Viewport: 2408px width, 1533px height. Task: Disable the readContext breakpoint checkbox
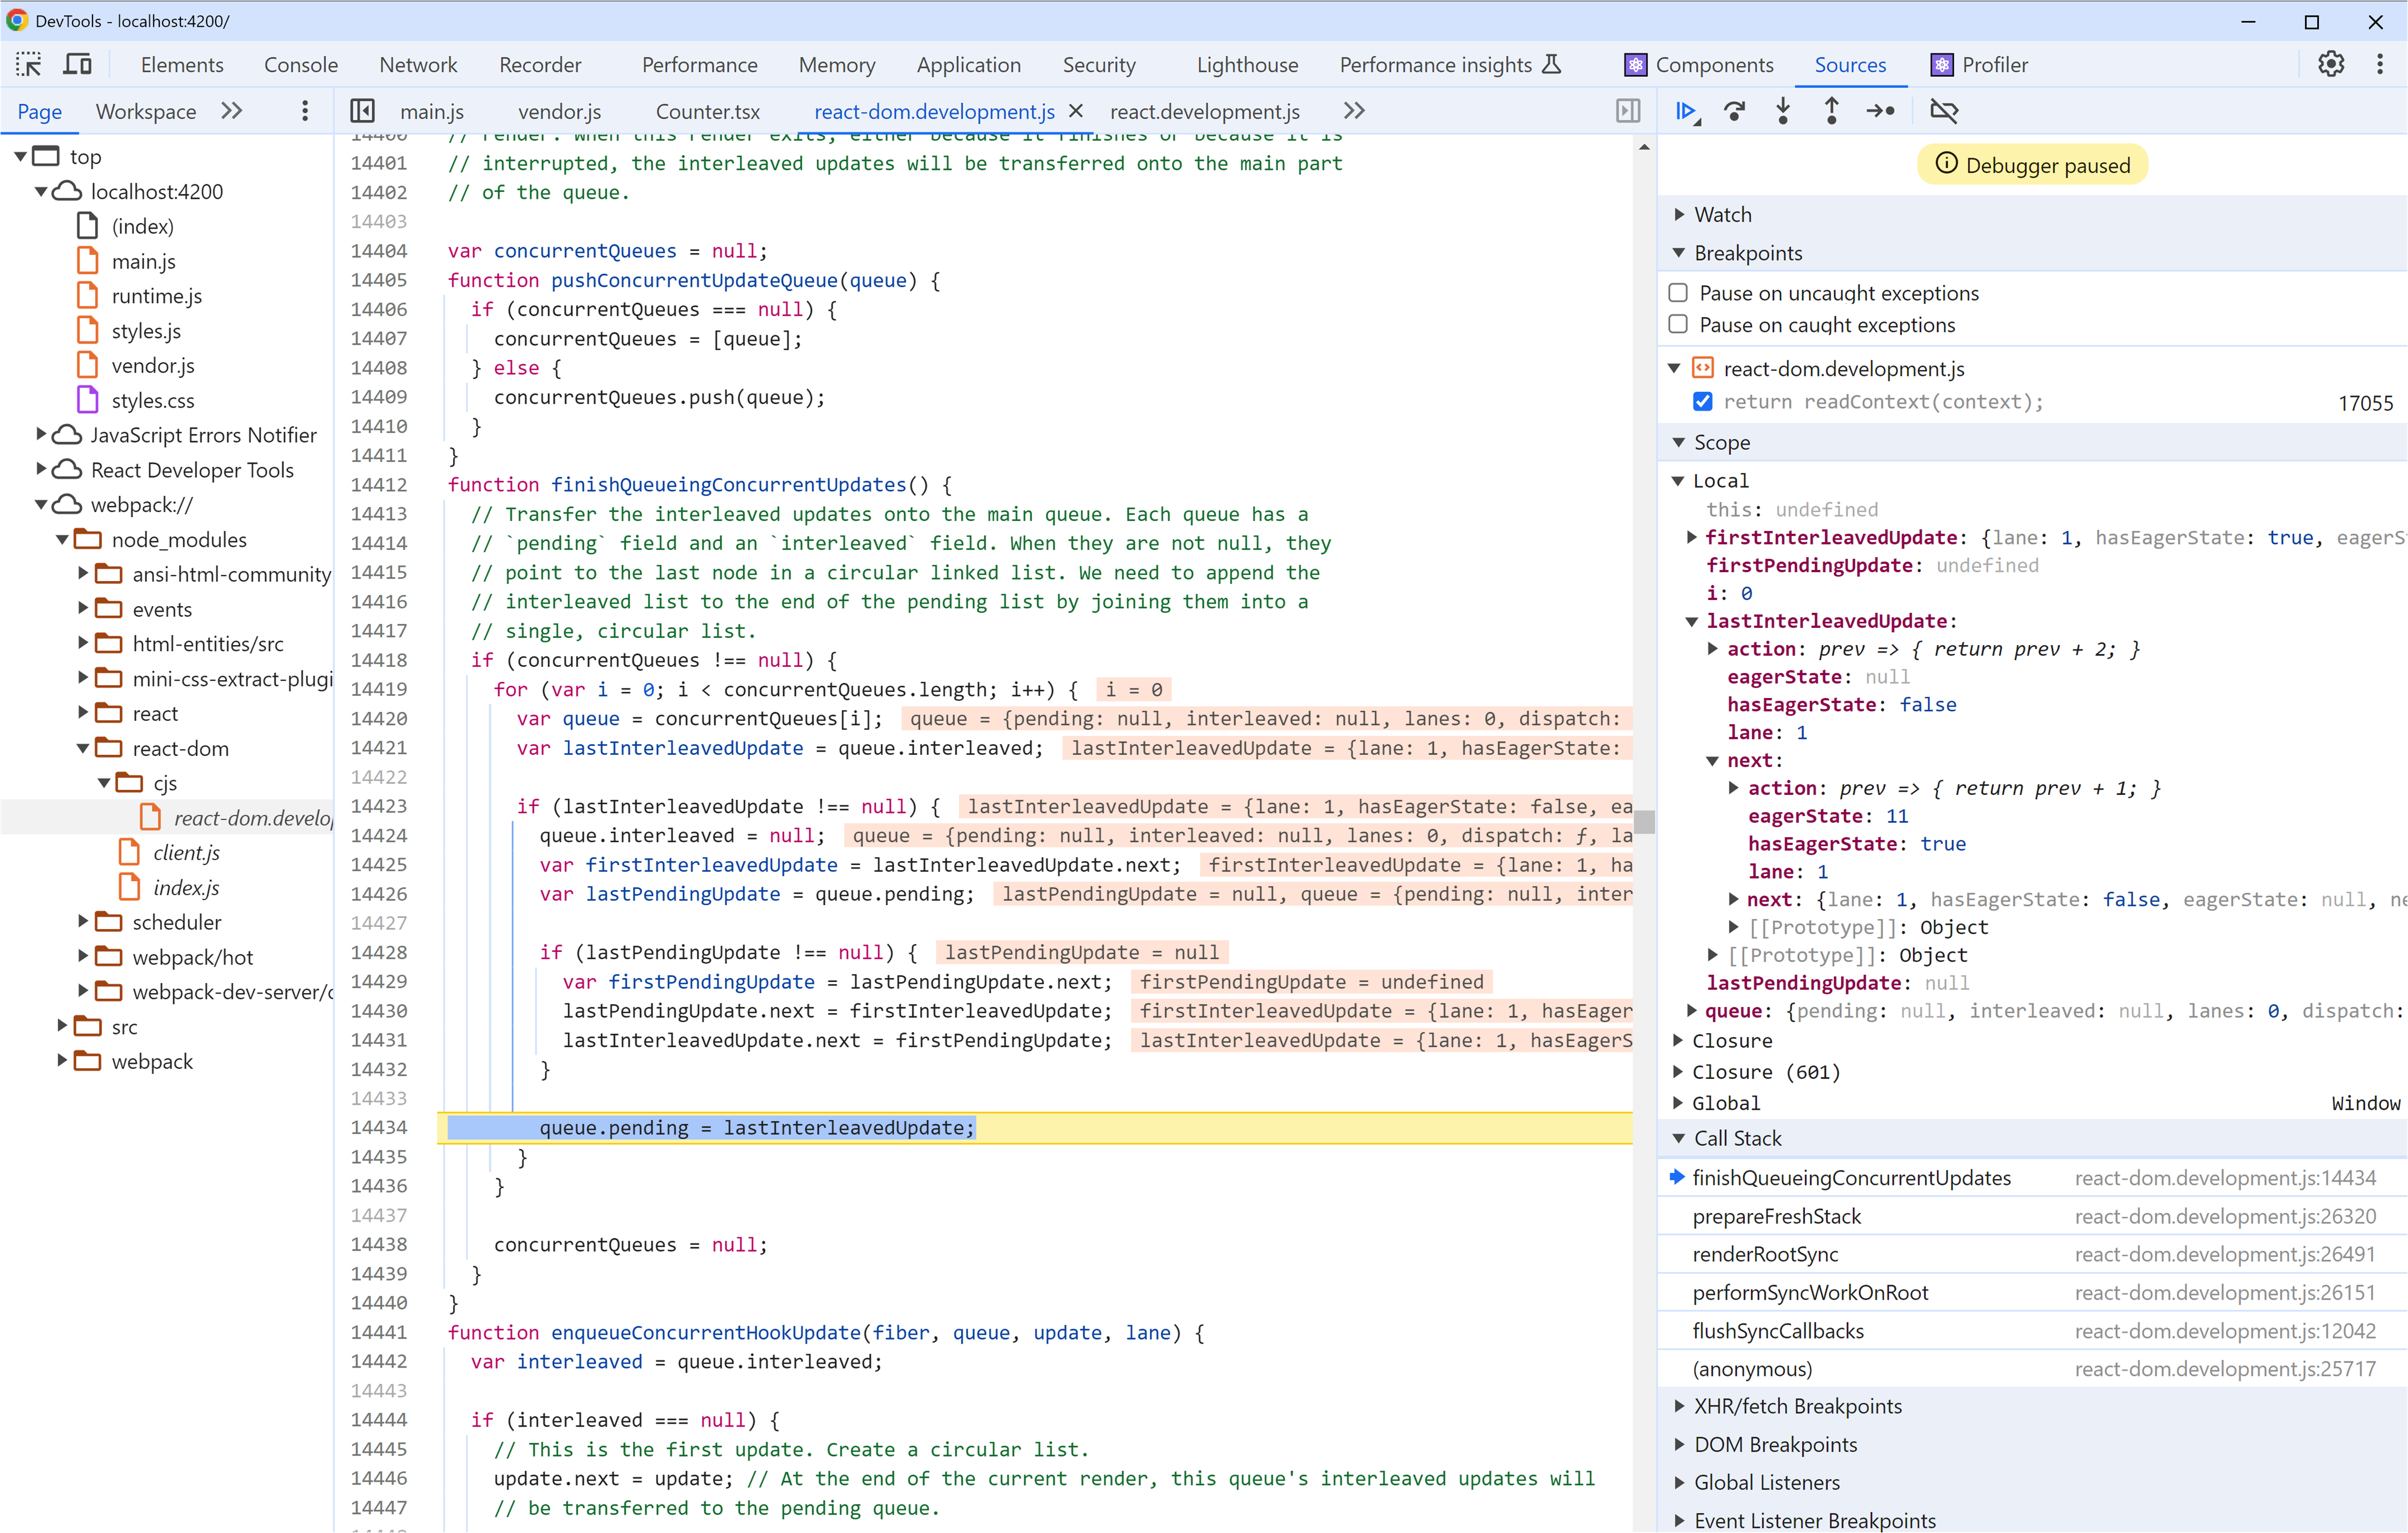1703,401
